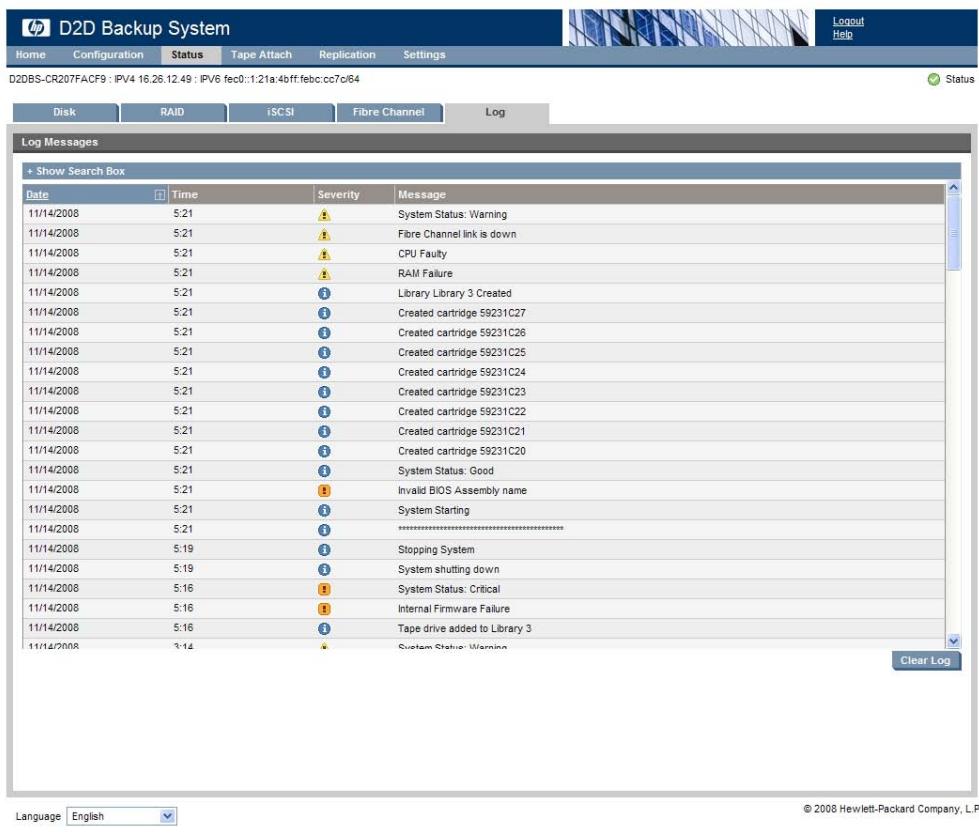Click info icon for cartridge 59231C22
Screen dimensions: 979x834
324,412
